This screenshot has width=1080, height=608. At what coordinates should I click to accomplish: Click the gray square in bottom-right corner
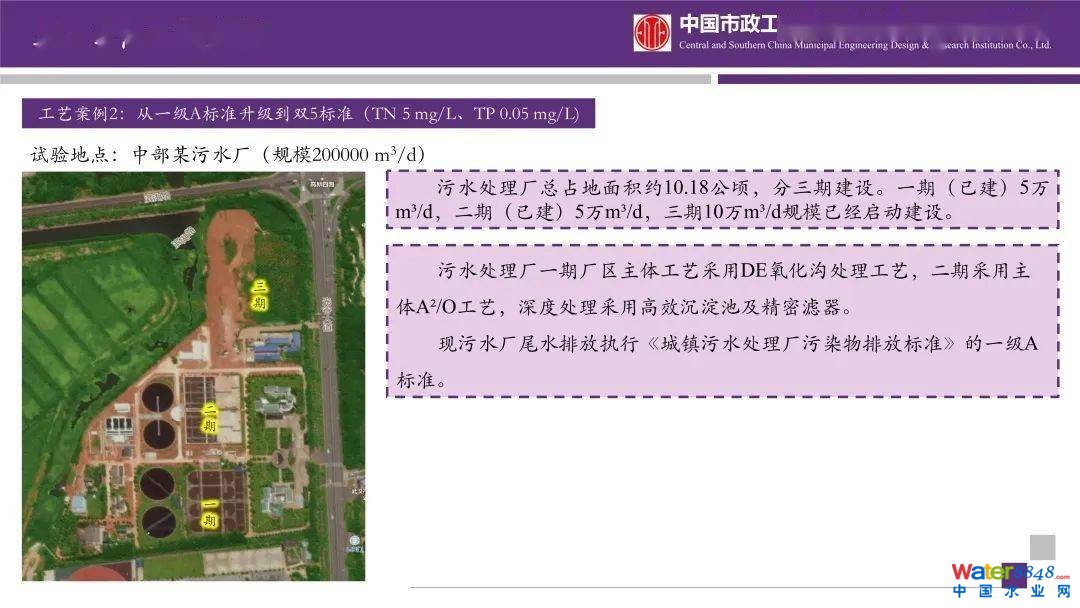[1042, 547]
